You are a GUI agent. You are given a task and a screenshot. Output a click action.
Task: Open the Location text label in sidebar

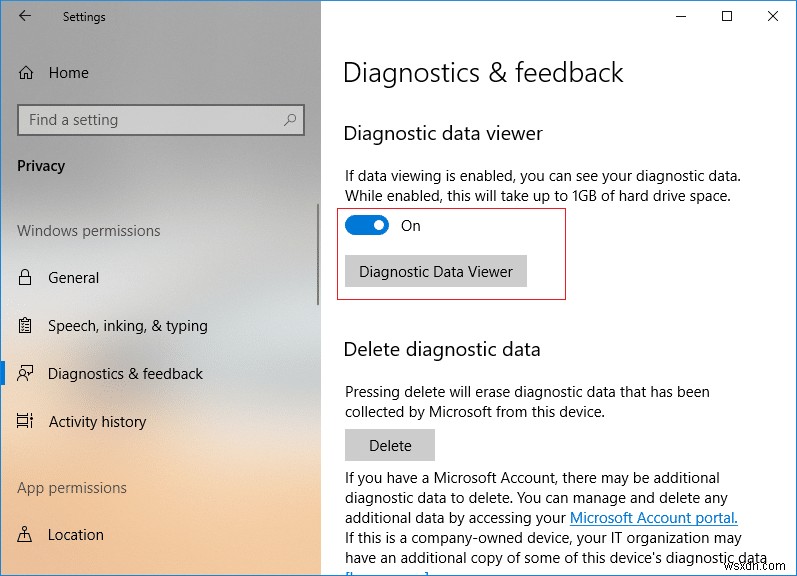[x=76, y=535]
